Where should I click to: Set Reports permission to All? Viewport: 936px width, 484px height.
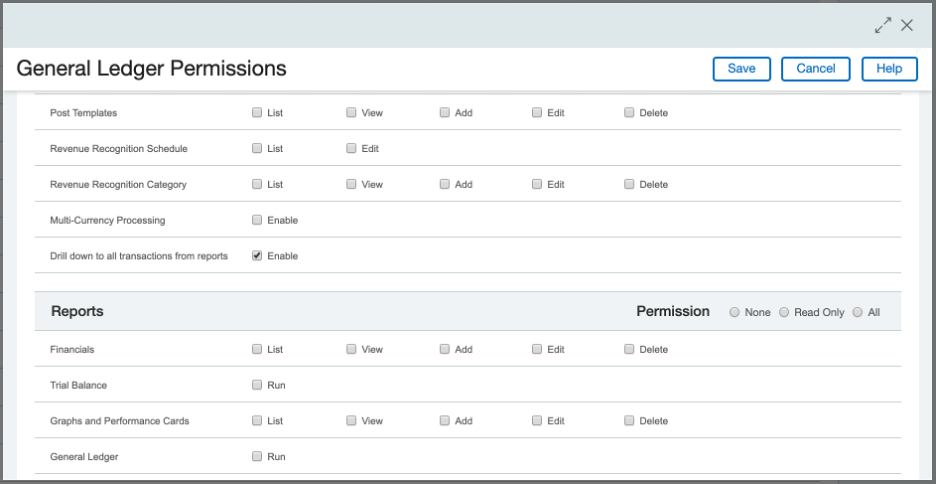pos(857,312)
